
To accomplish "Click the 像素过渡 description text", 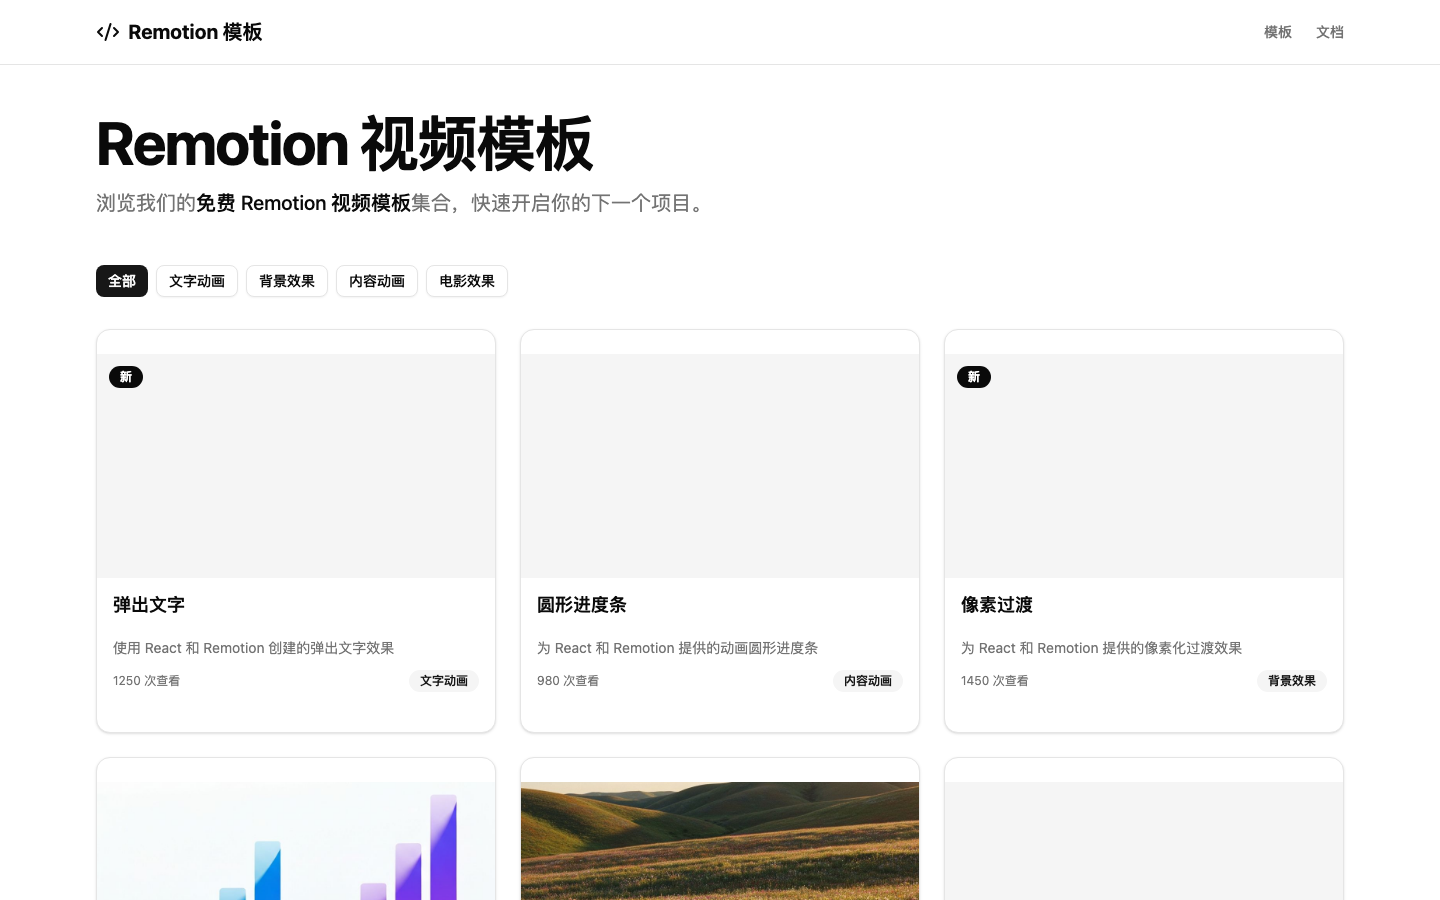I will click(x=1102, y=648).
